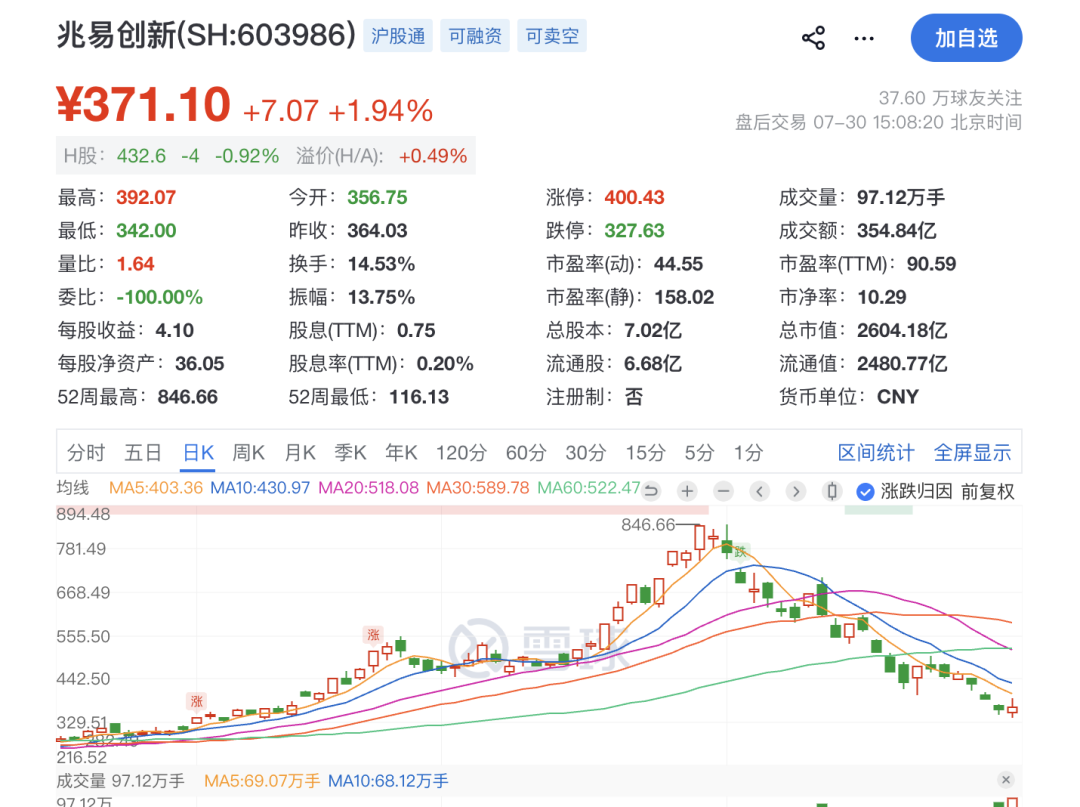Image resolution: width=1080 pixels, height=807 pixels.
Task: Click the 跌停 value 327.63
Action: pyautogui.click(x=634, y=231)
